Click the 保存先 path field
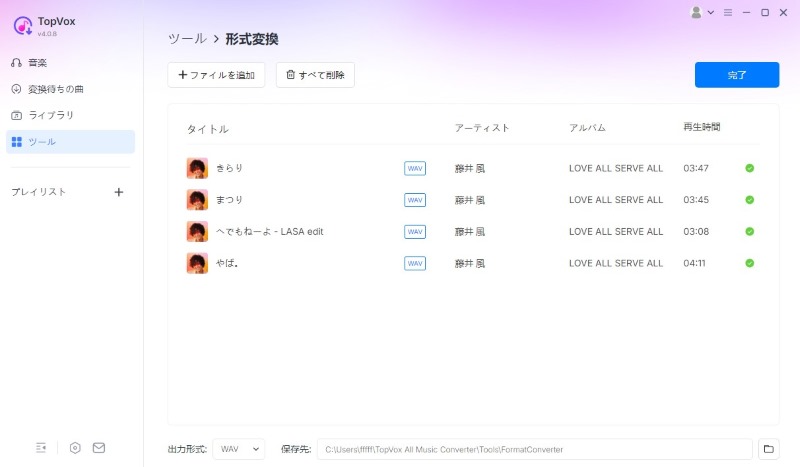 pyautogui.click(x=535, y=449)
